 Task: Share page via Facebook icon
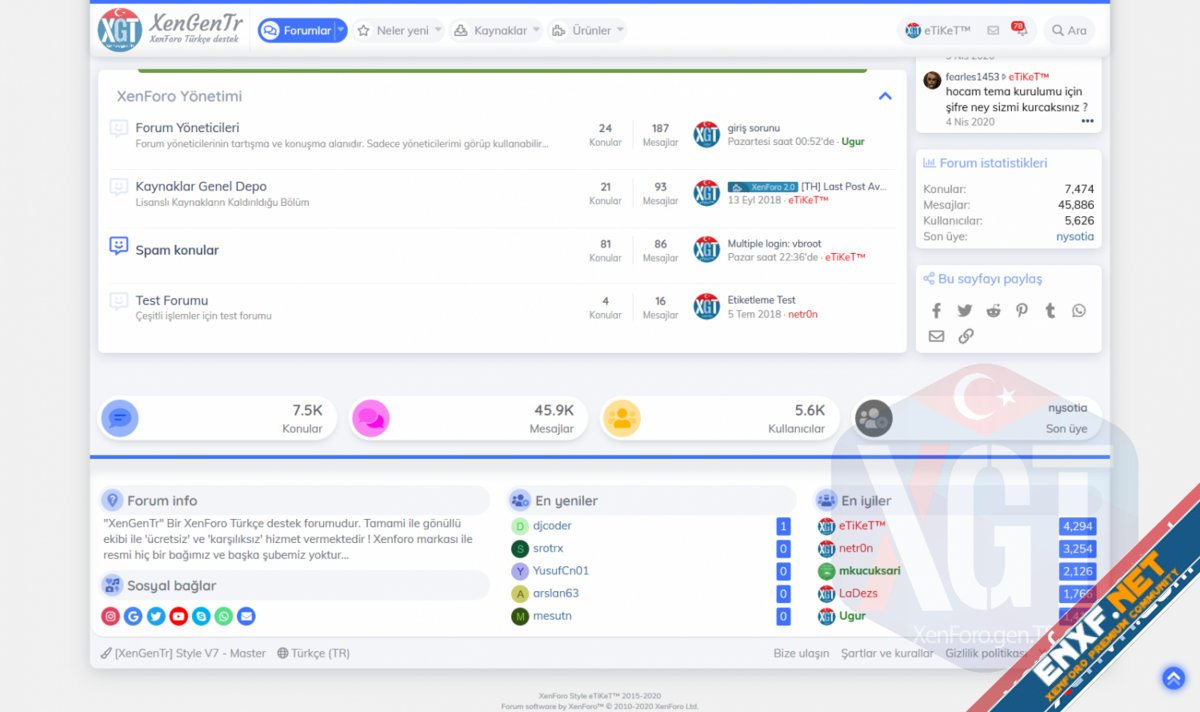coord(936,311)
